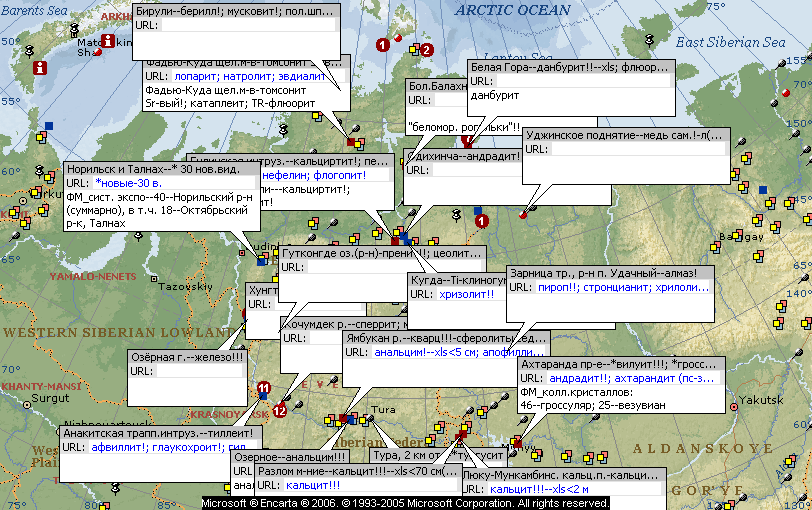Click the red pushpin under Уджинское поднятие callout

pos(524,212)
